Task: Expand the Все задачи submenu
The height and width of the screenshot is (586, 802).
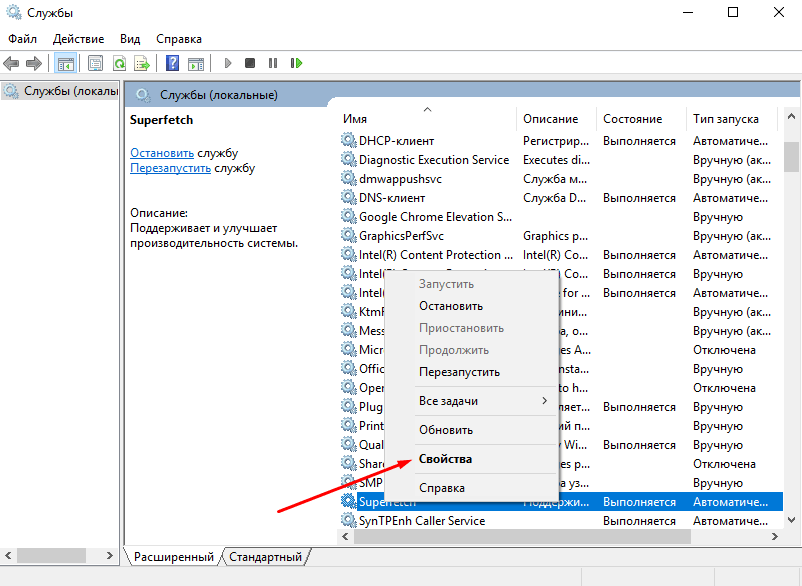Action: coord(471,401)
